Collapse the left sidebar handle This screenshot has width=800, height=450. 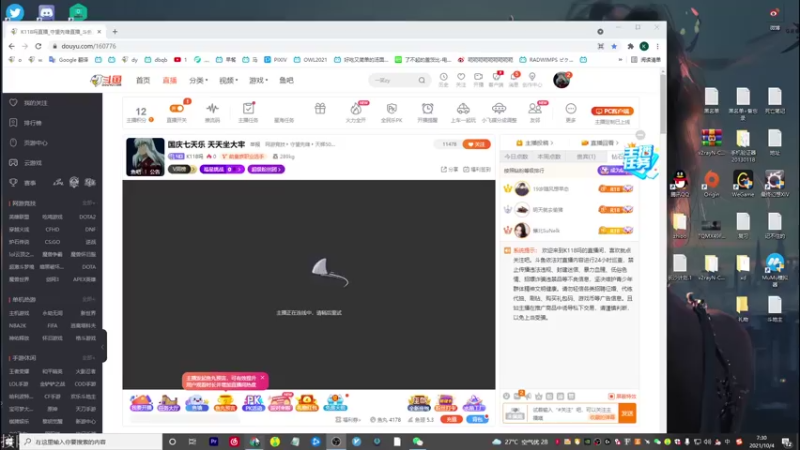point(104,346)
